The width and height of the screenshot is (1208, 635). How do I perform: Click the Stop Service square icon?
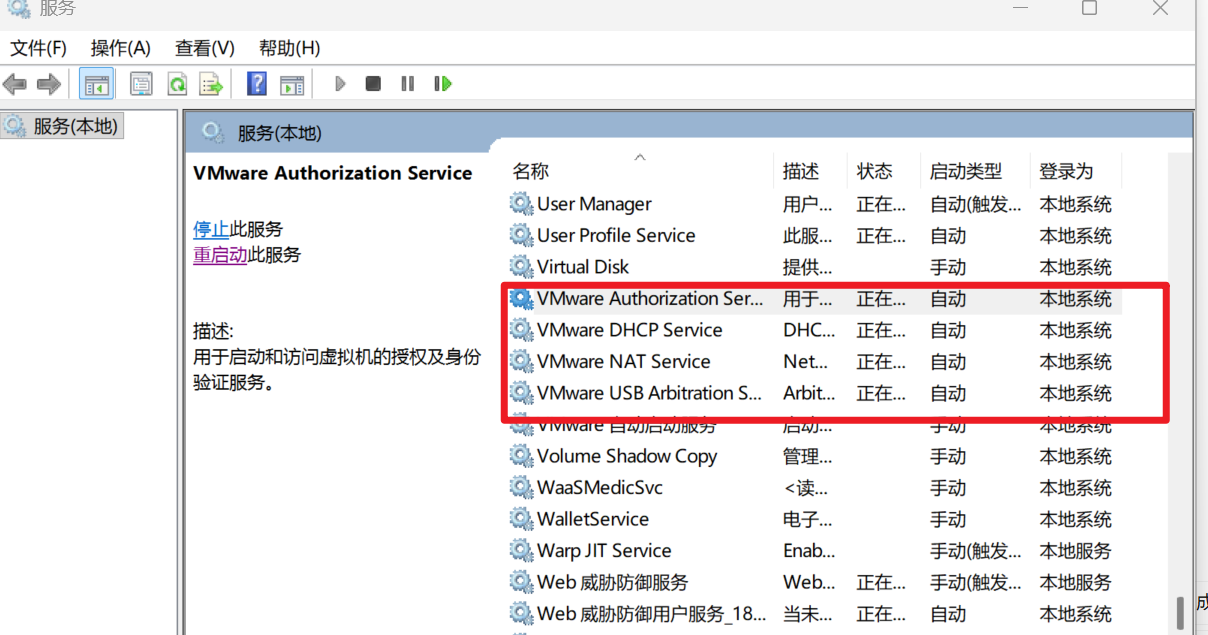(373, 84)
